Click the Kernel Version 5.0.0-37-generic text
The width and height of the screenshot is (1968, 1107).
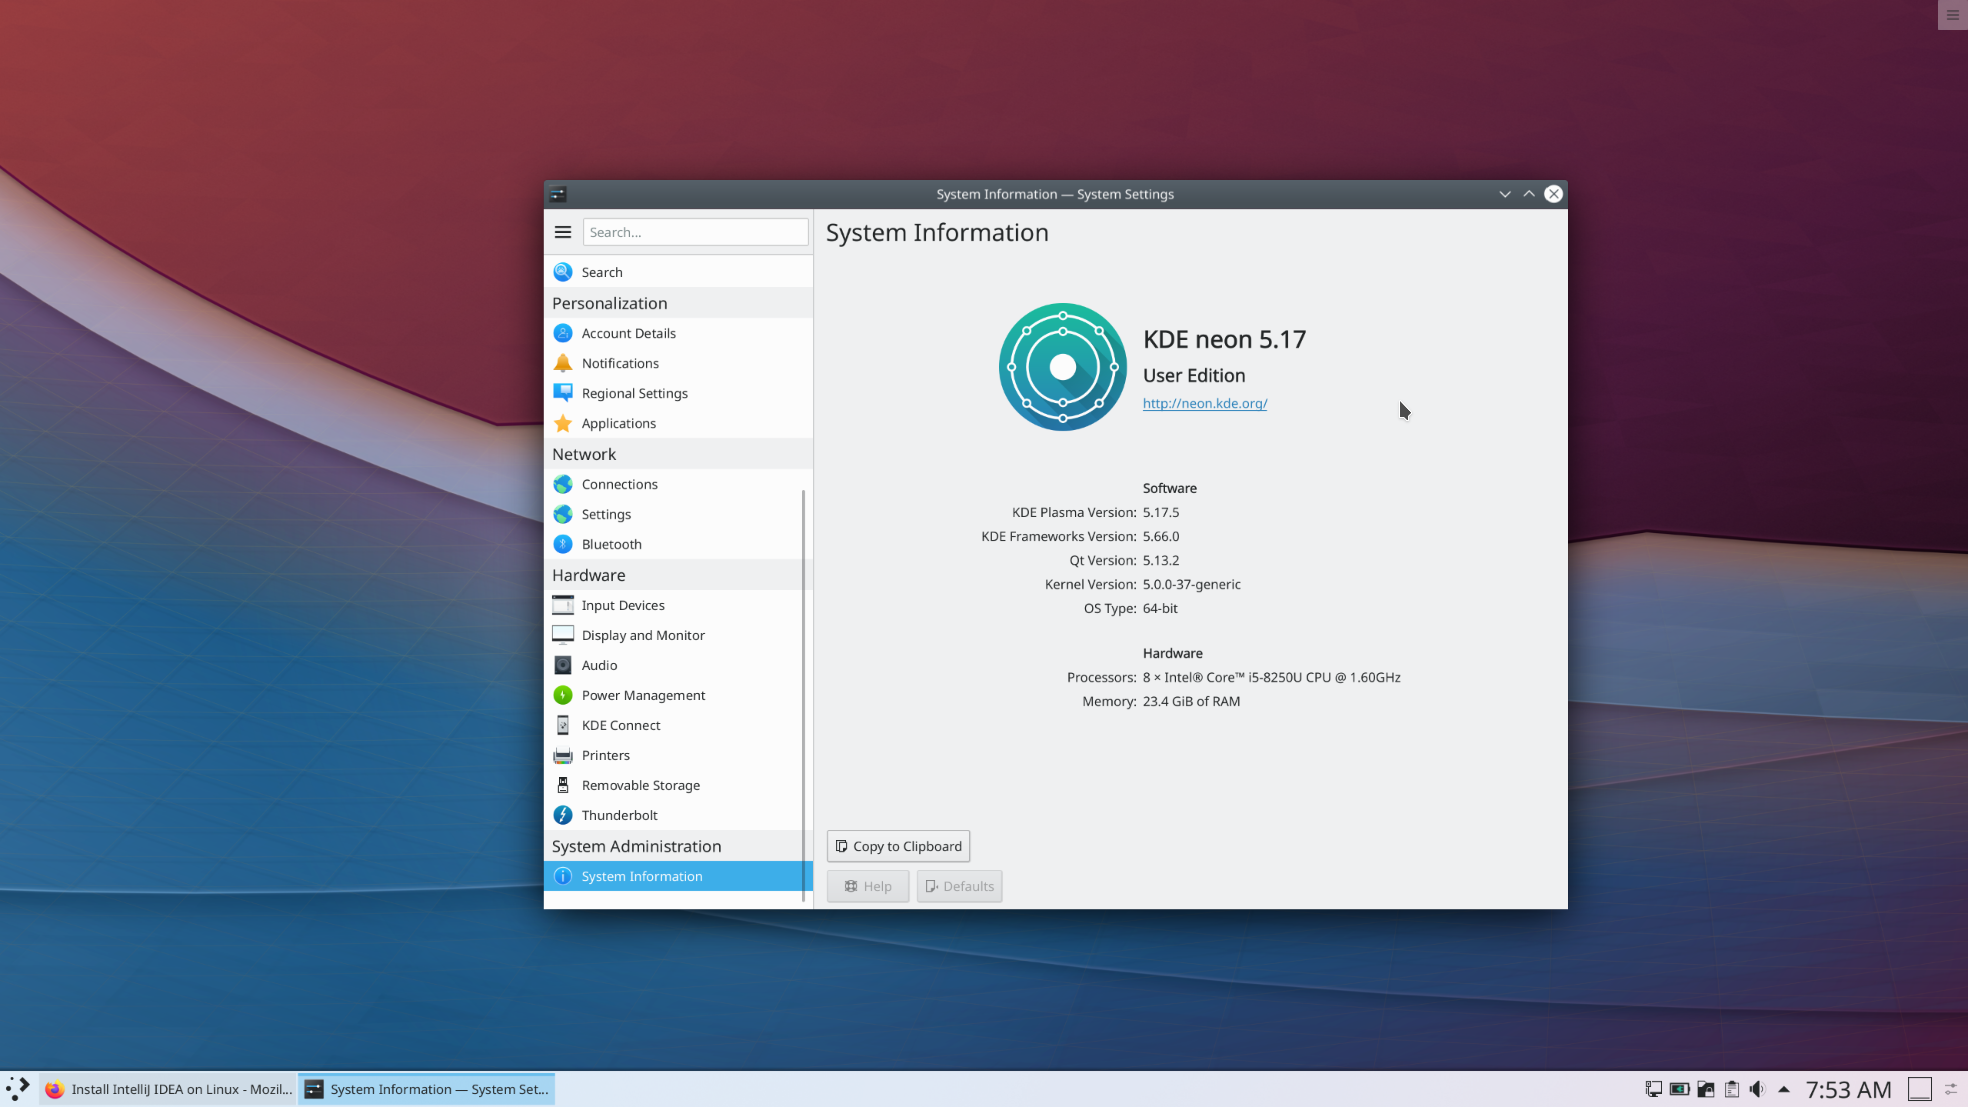1192,584
